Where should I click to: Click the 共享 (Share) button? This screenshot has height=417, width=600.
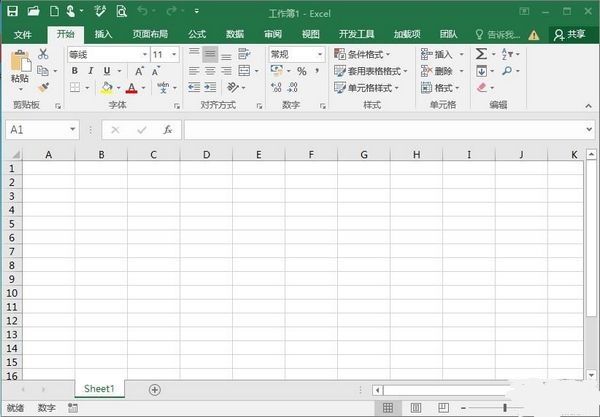570,34
